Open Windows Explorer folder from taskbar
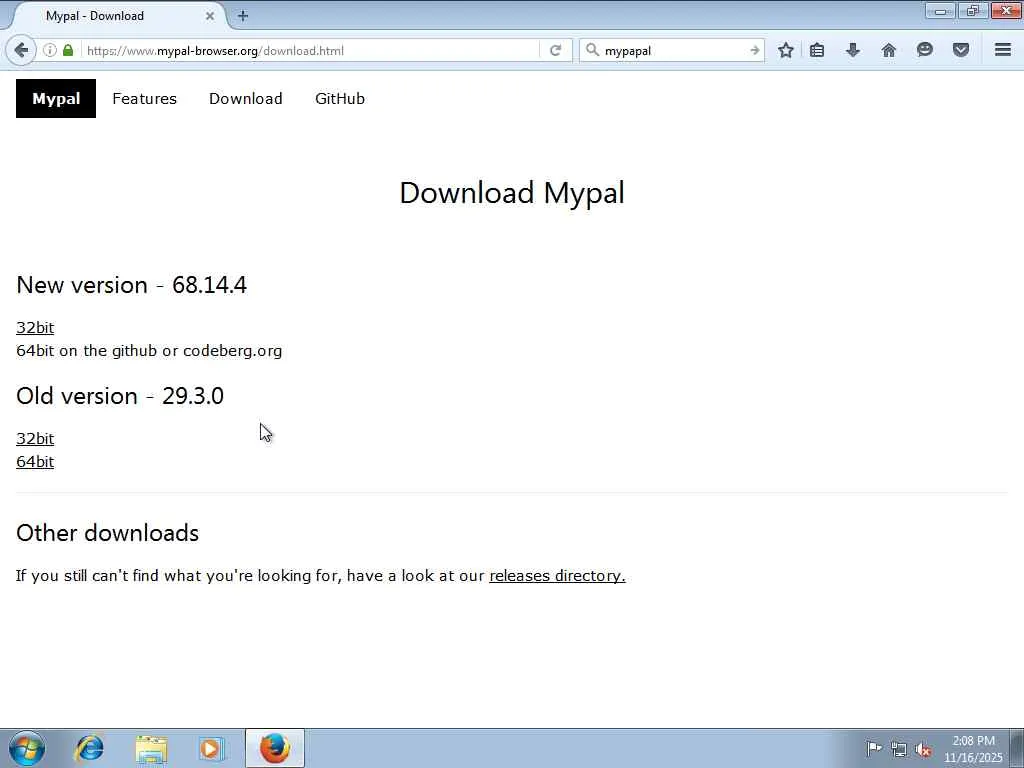1024x768 pixels. [151, 748]
